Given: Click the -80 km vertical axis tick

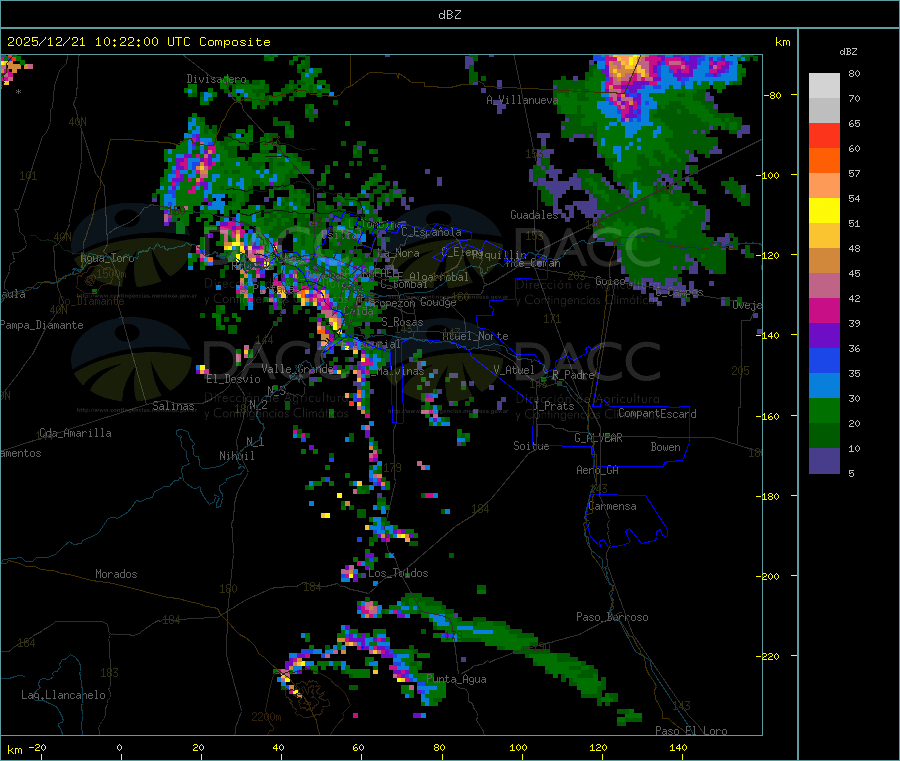Looking at the screenshot, I should (773, 95).
